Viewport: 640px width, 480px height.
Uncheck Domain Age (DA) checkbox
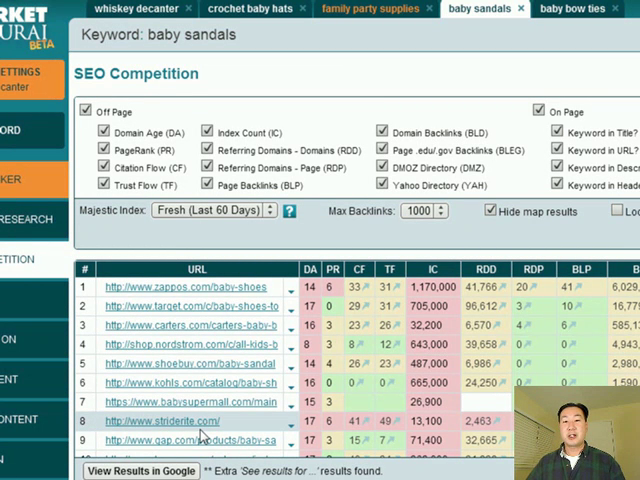(104, 131)
